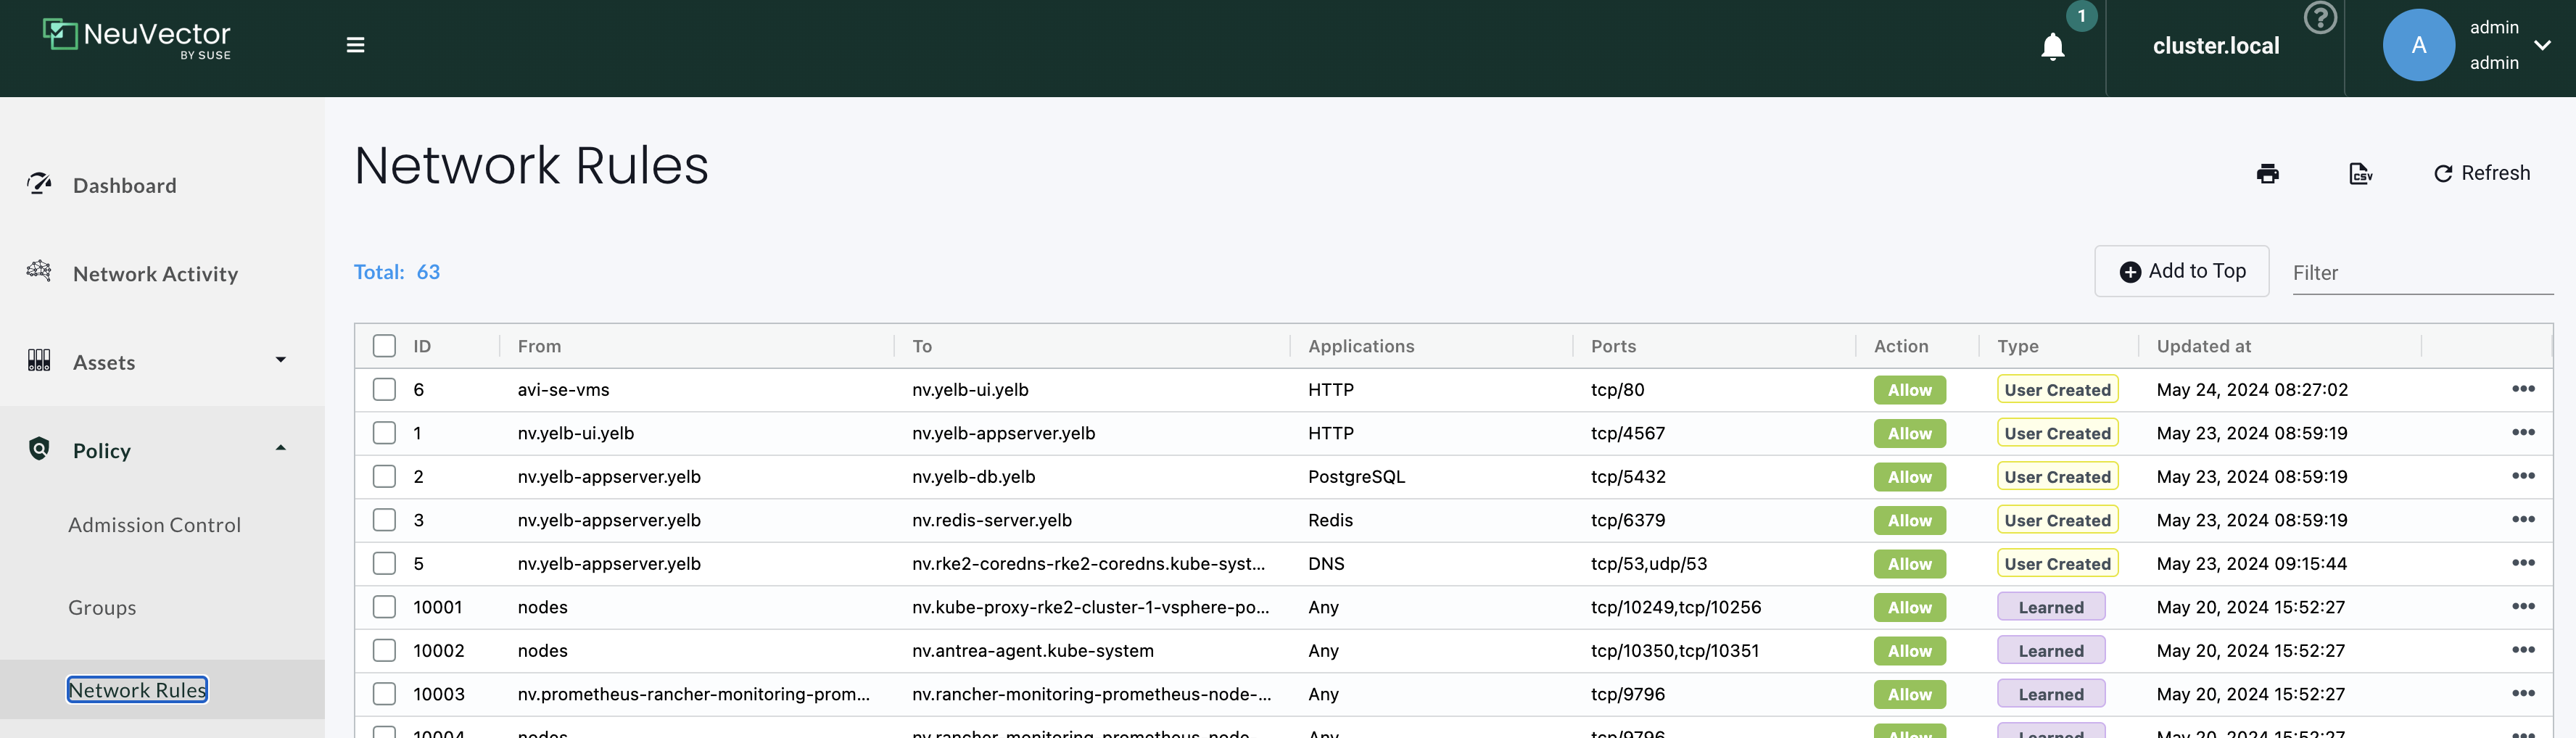Open Groups page

click(x=102, y=608)
